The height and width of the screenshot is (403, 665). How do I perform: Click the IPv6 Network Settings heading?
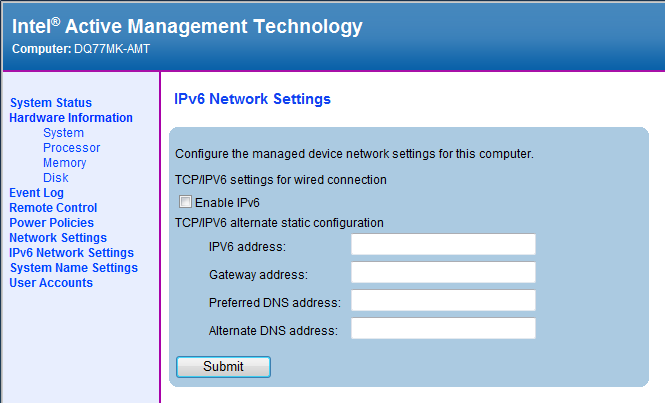[x=246, y=100]
